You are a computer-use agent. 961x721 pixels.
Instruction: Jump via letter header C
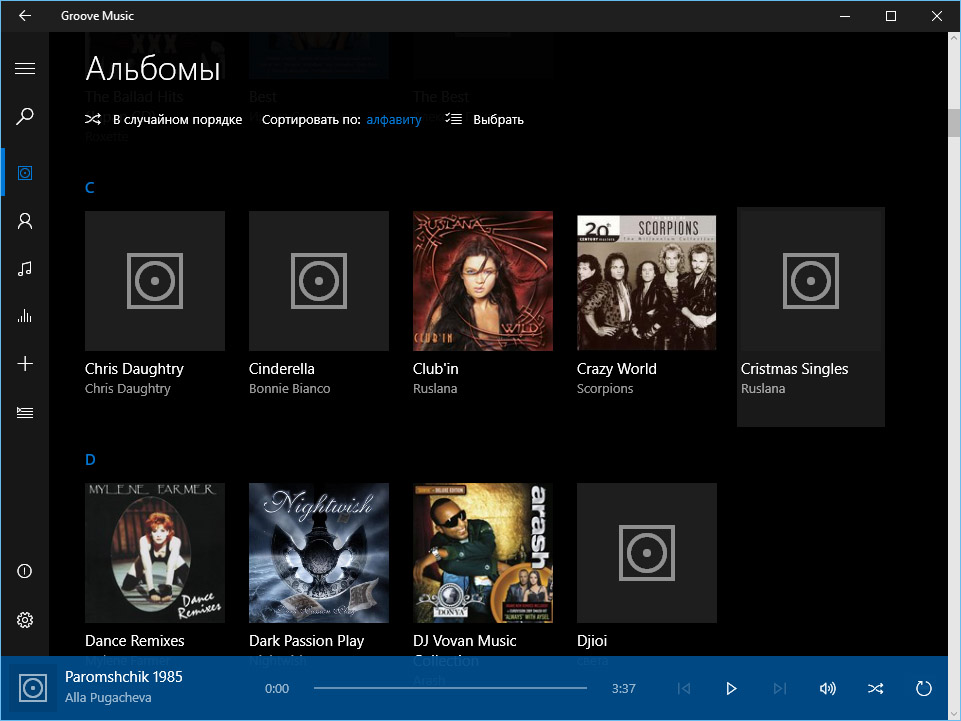click(89, 188)
